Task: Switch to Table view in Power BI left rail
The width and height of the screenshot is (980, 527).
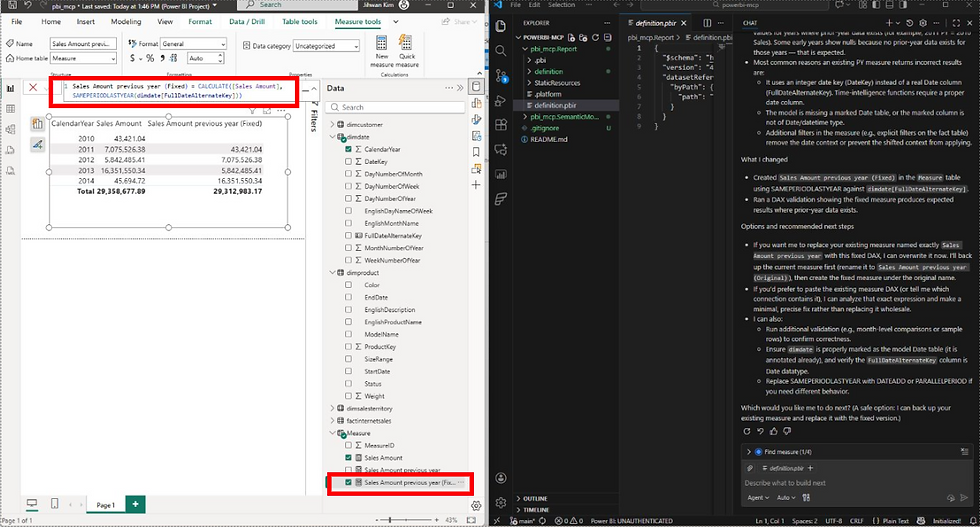Action: (x=10, y=109)
